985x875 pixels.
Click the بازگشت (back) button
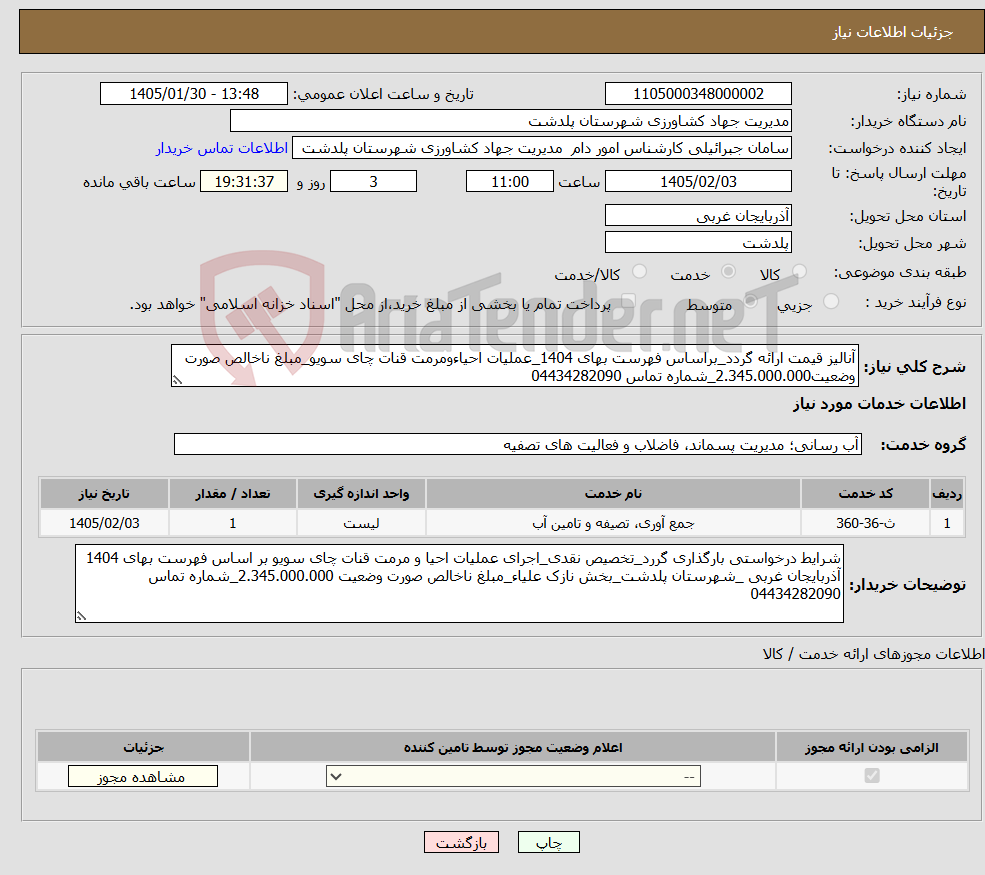(x=461, y=842)
